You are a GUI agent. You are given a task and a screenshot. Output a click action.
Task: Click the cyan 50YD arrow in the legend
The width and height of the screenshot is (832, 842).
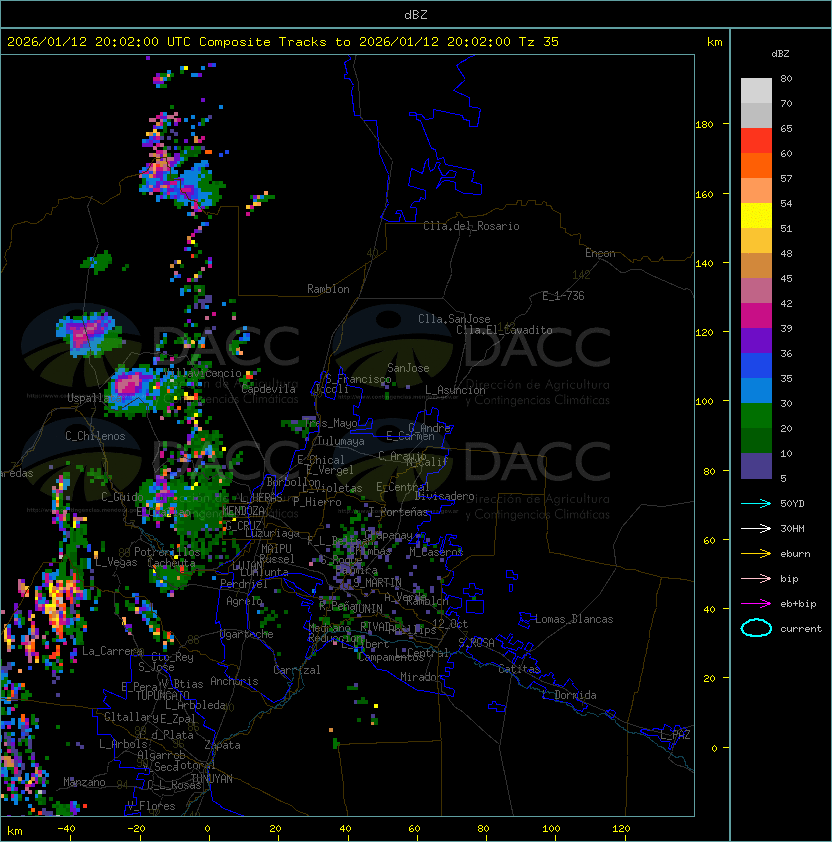point(756,503)
